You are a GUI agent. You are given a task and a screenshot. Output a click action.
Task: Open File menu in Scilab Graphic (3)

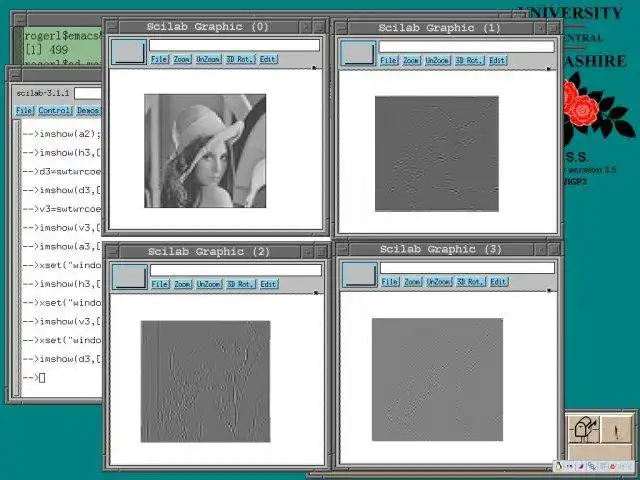pos(390,282)
